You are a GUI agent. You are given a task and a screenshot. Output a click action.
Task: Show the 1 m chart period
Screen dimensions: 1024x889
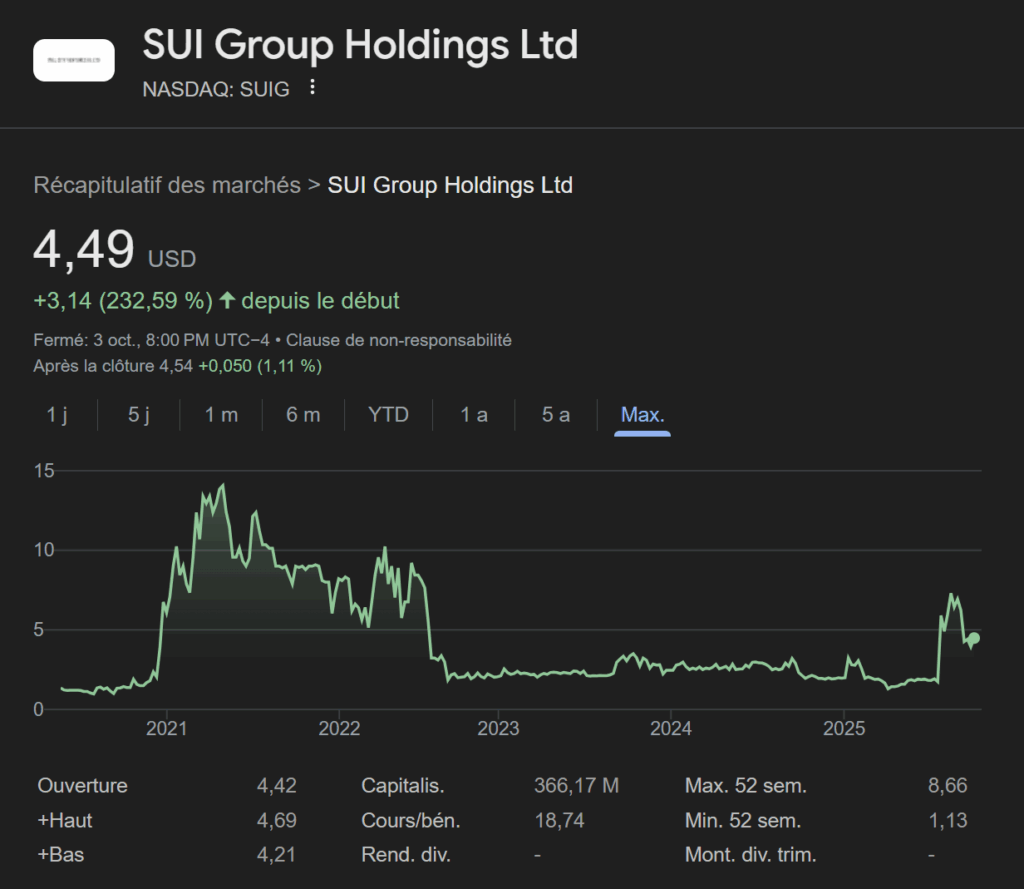click(221, 414)
